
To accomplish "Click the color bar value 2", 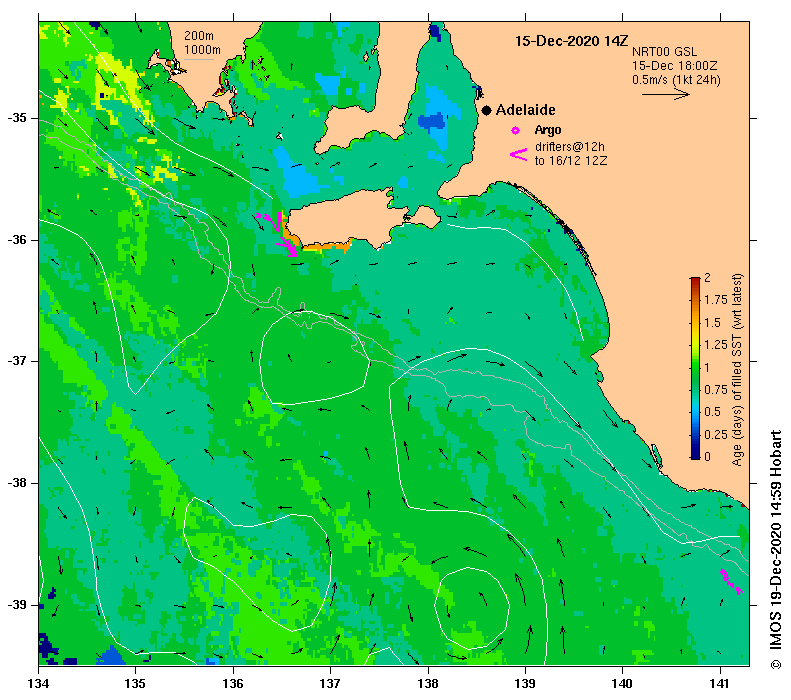I will click(x=707, y=277).
